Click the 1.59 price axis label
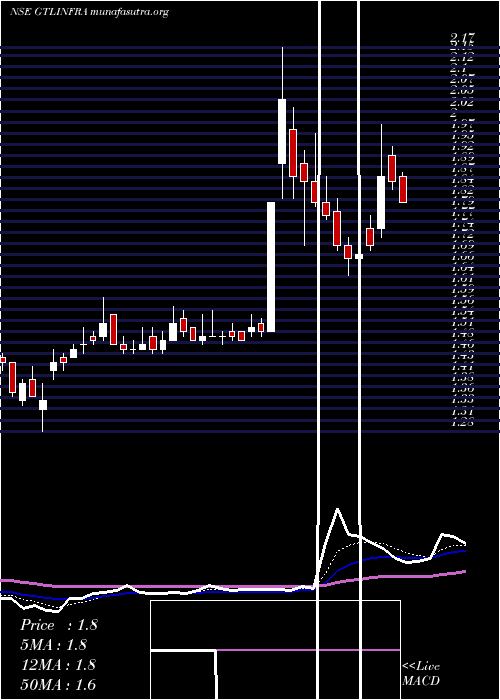 [462, 290]
